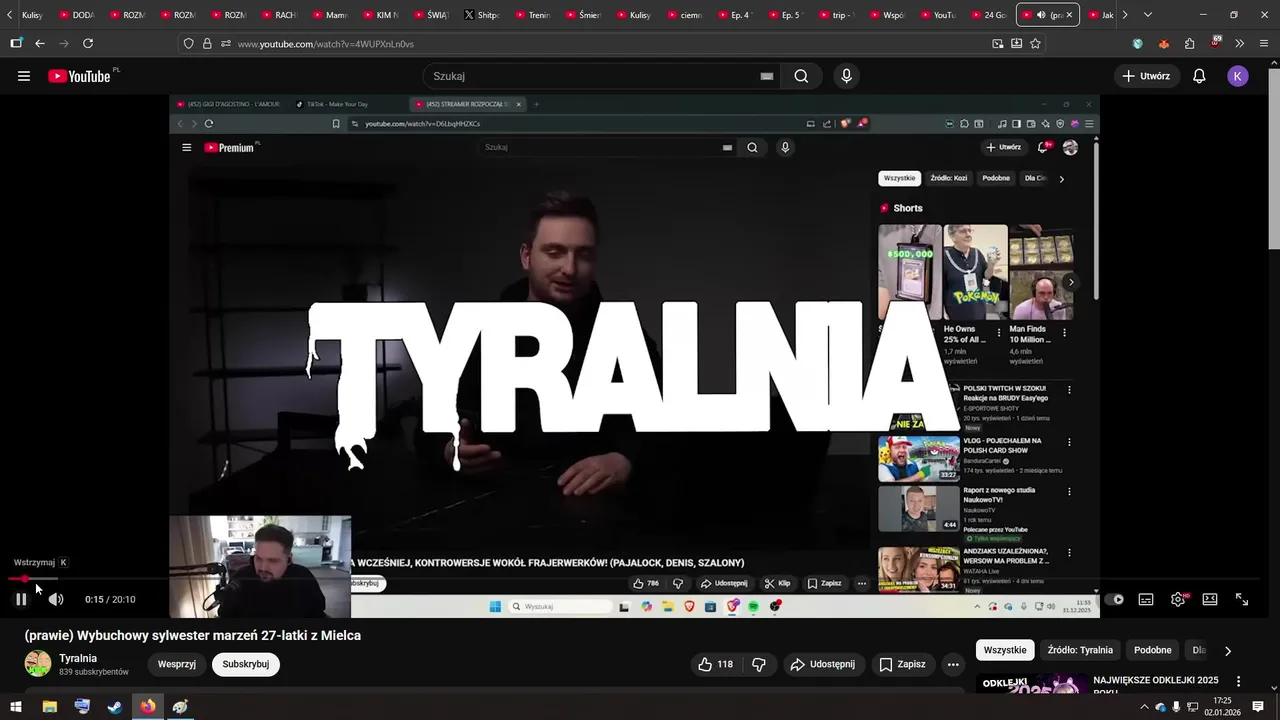Viewport: 1280px width, 720px height.
Task: Switch to the DODA browser tab
Action: [76, 15]
